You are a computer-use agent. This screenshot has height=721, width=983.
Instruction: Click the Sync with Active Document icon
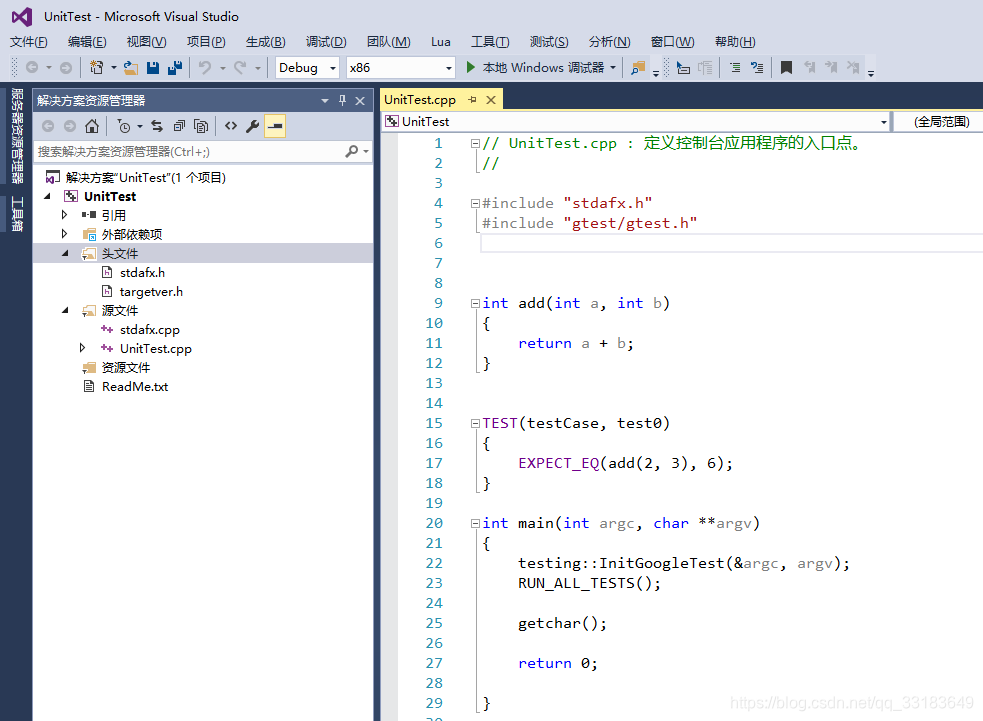(157, 126)
